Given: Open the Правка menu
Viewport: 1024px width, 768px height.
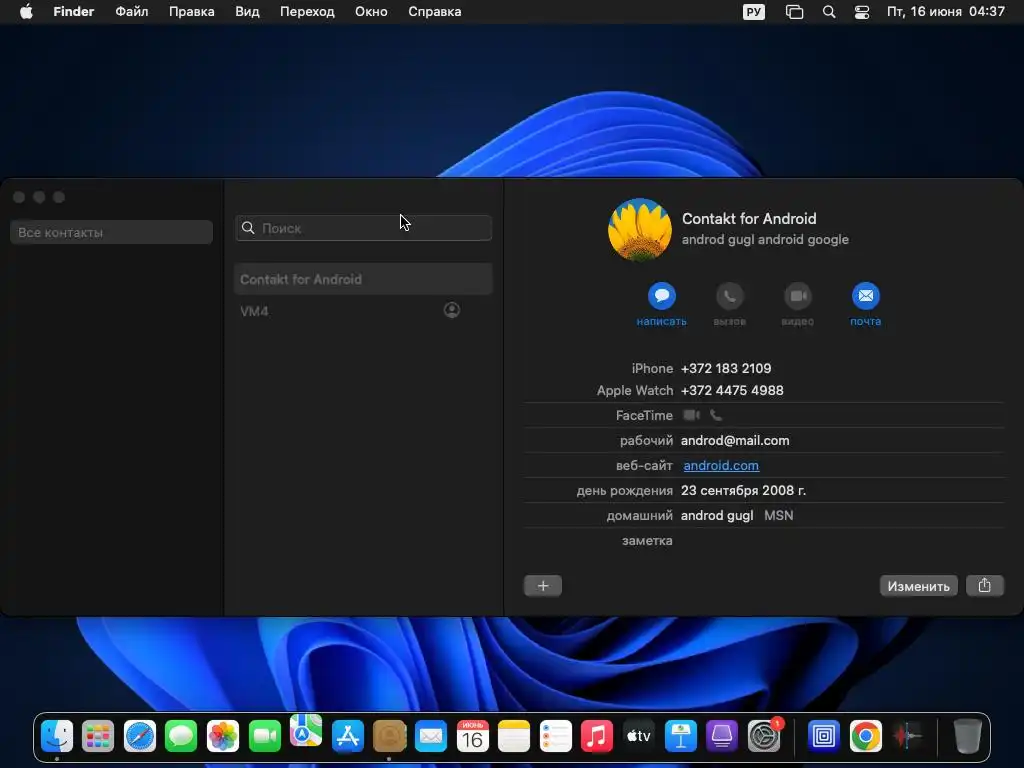Looking at the screenshot, I should [x=191, y=12].
